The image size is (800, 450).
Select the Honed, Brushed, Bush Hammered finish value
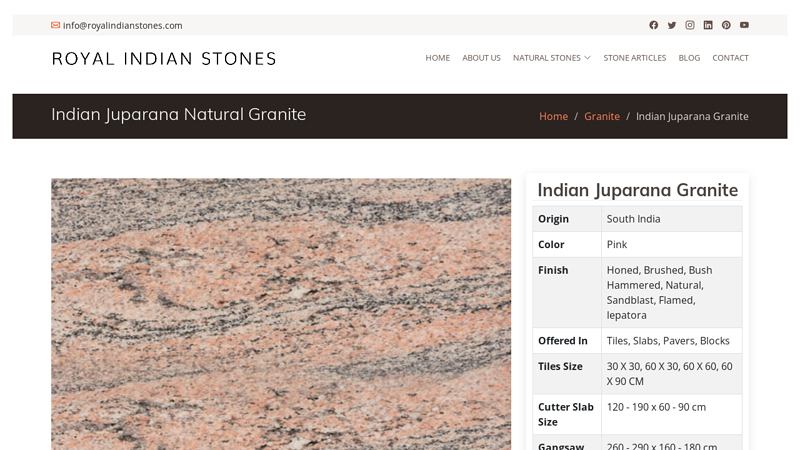pos(672,292)
